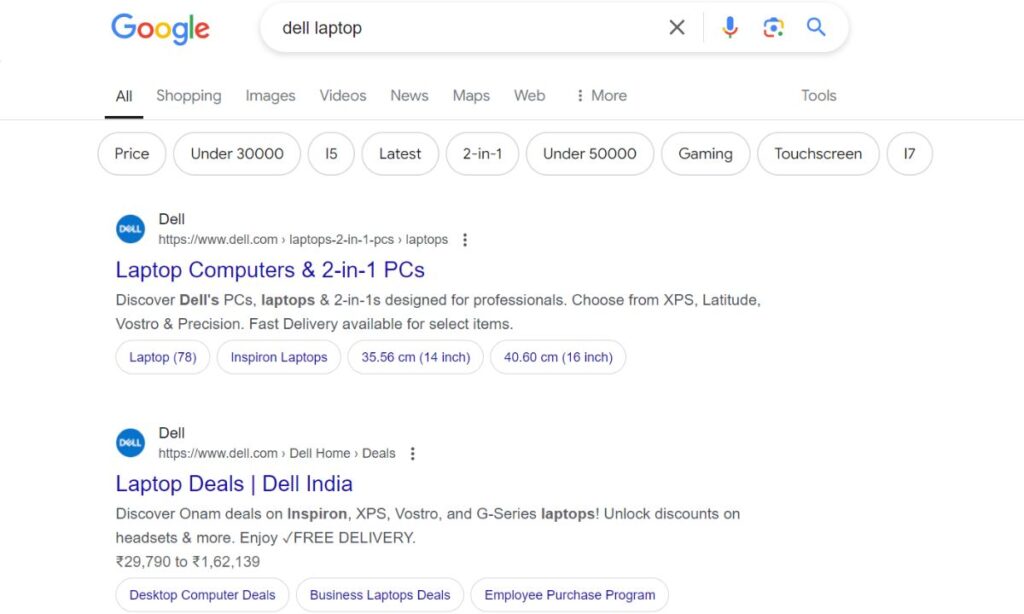Viewport: 1024px width, 614px height.
Task: Select the I7 filter chip
Action: pos(910,154)
